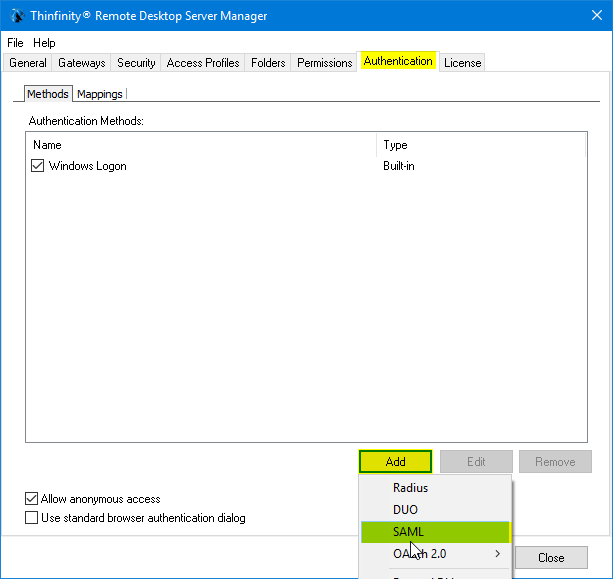Choose Radius from the Add menu
Screen dimensions: 613x579
pos(435,488)
